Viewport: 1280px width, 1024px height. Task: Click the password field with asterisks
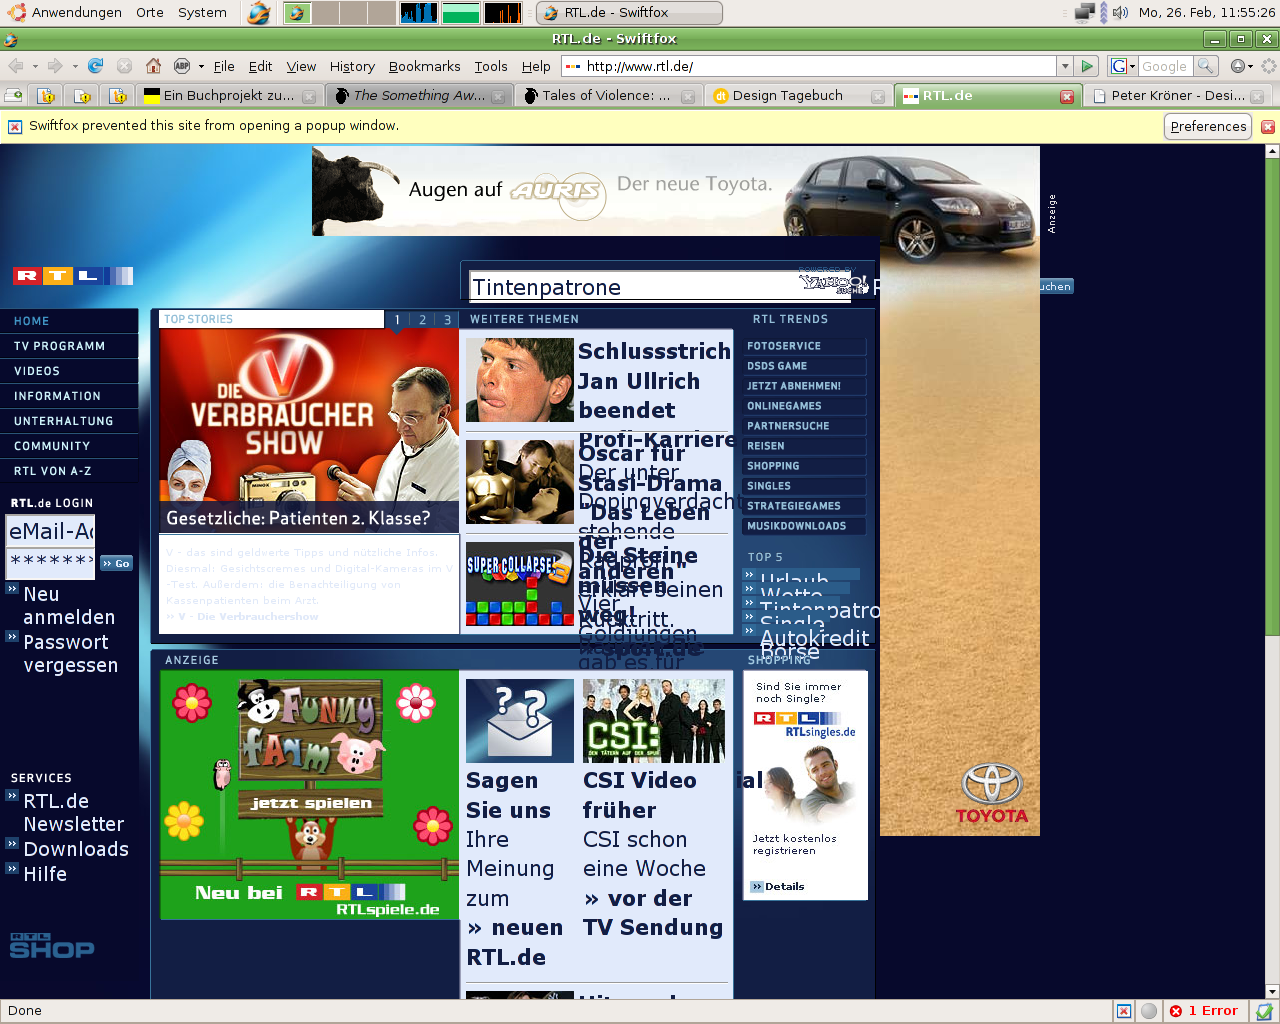[x=50, y=564]
